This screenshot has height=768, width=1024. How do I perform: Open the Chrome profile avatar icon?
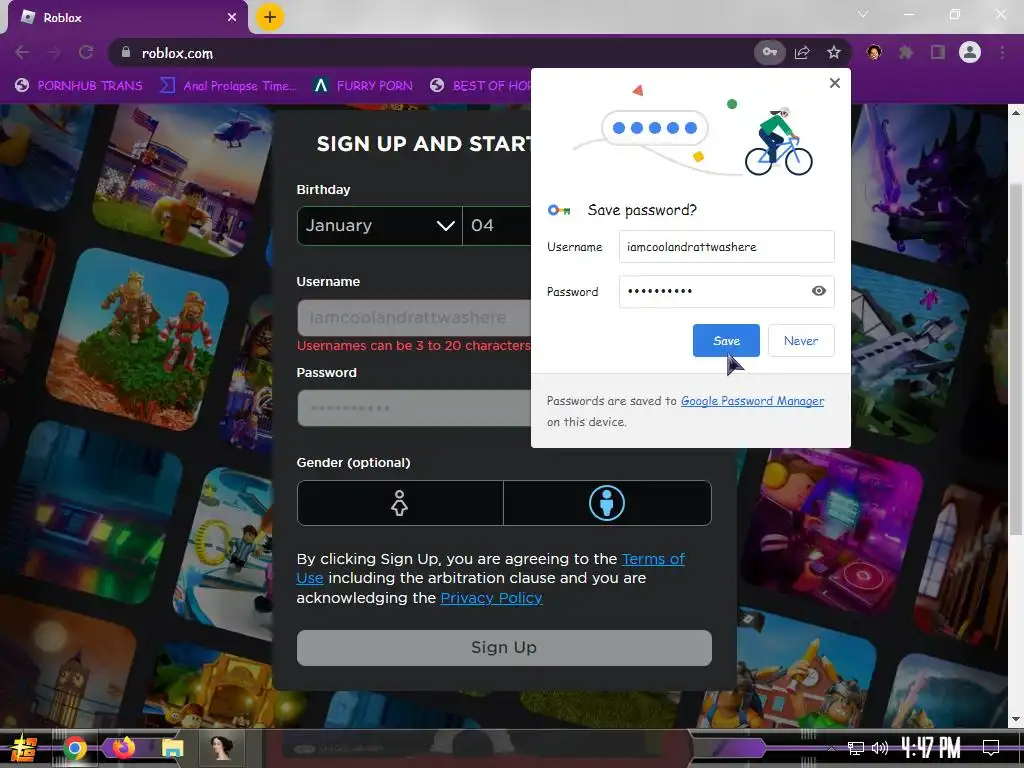click(970, 52)
